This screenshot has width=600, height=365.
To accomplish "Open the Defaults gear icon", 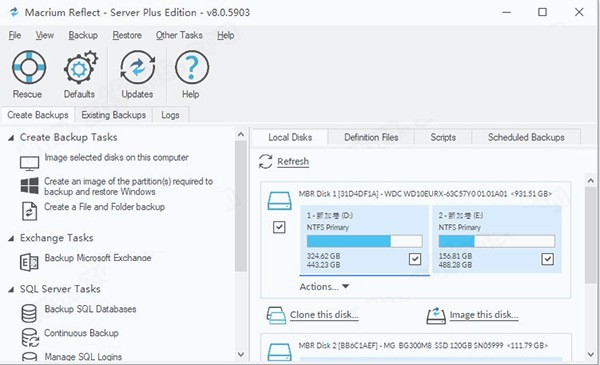I will (80, 67).
